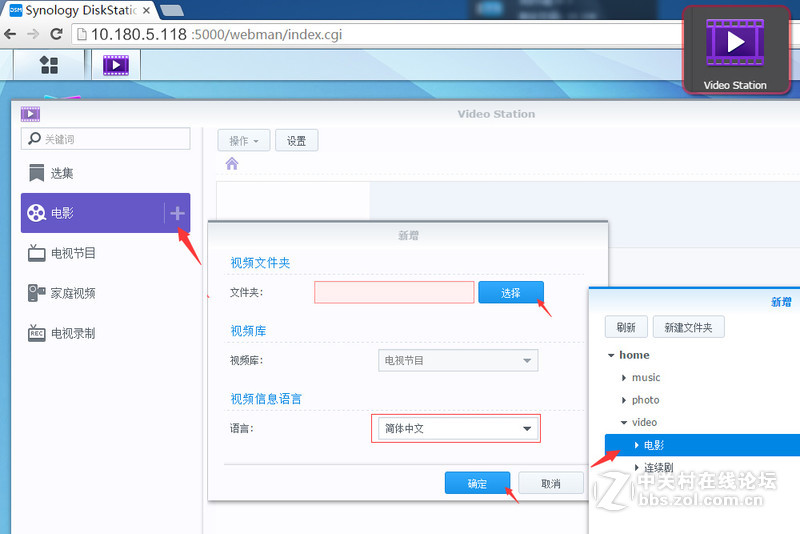Open the 电视录制 TV recording section

106,334
